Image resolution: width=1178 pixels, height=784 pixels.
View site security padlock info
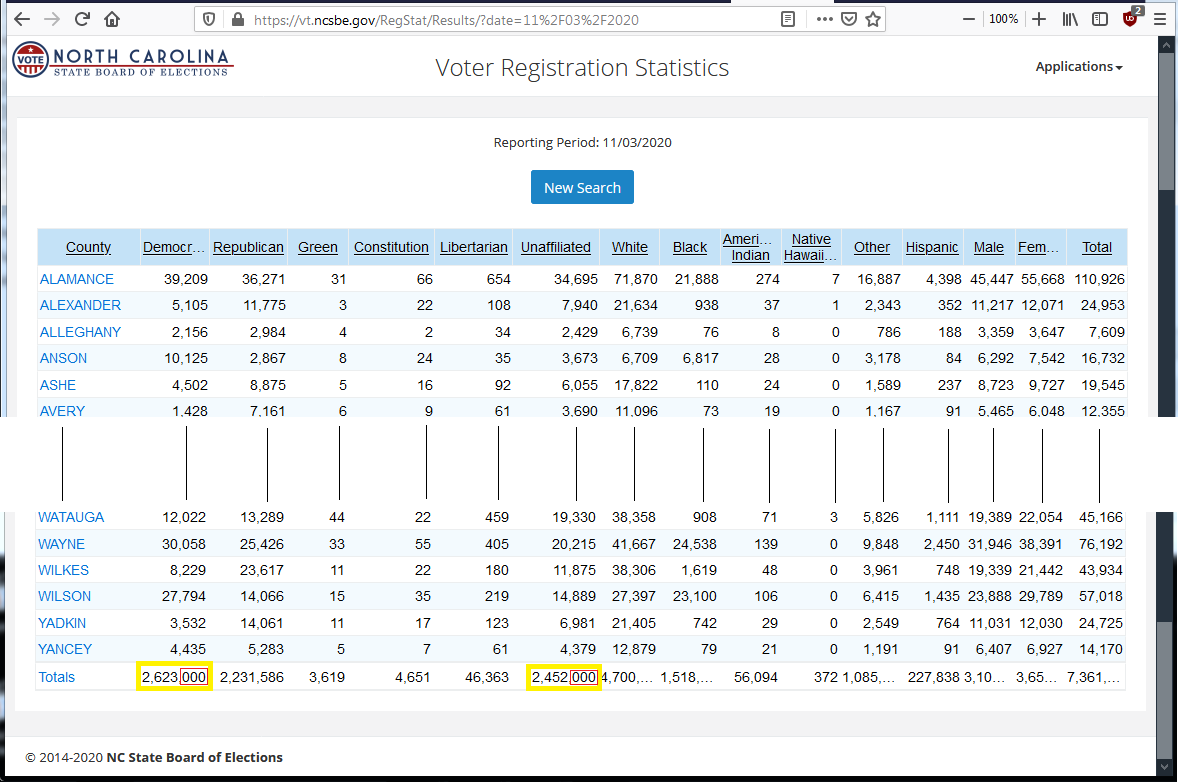click(237, 20)
